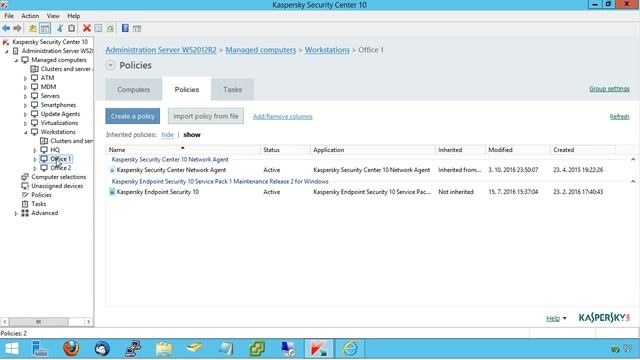Open the Action menu
This screenshot has width=640, height=360.
tap(30, 16)
